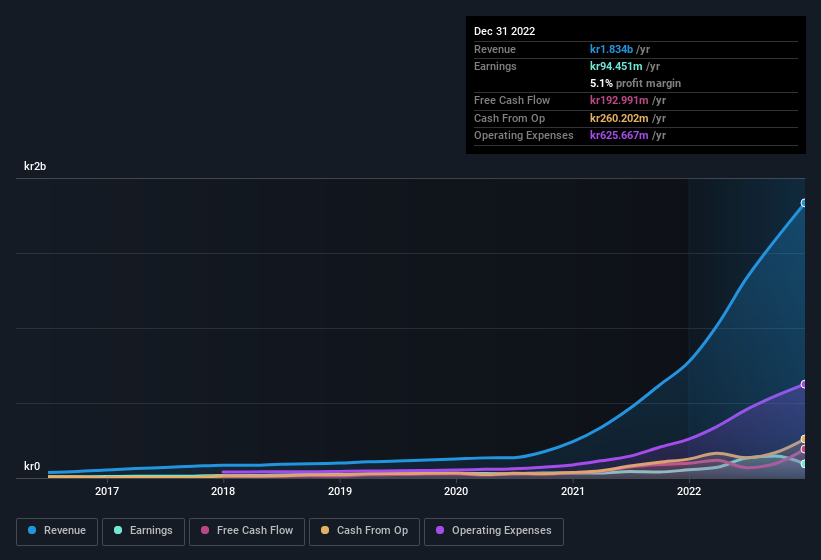Toggle the Operating Expenses legend button
The width and height of the screenshot is (821, 560).
coord(493,532)
